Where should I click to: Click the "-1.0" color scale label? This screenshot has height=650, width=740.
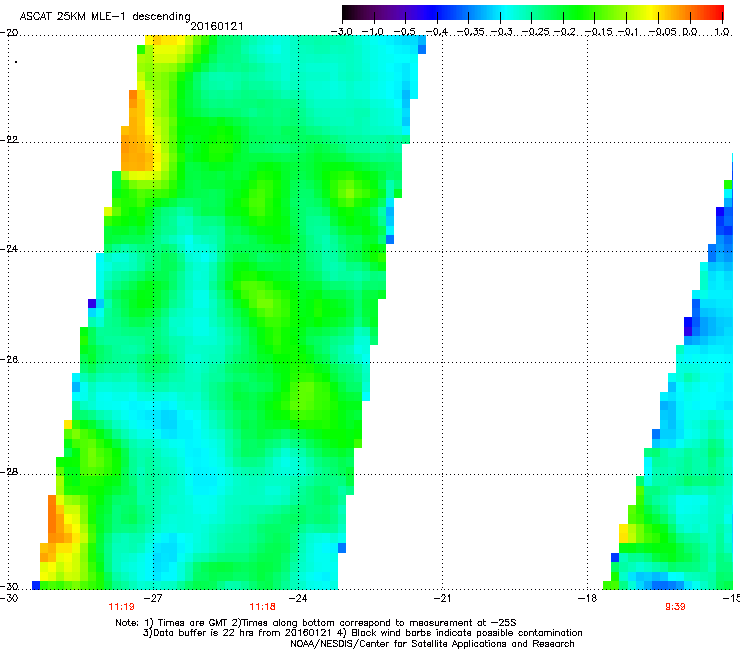click(x=373, y=32)
